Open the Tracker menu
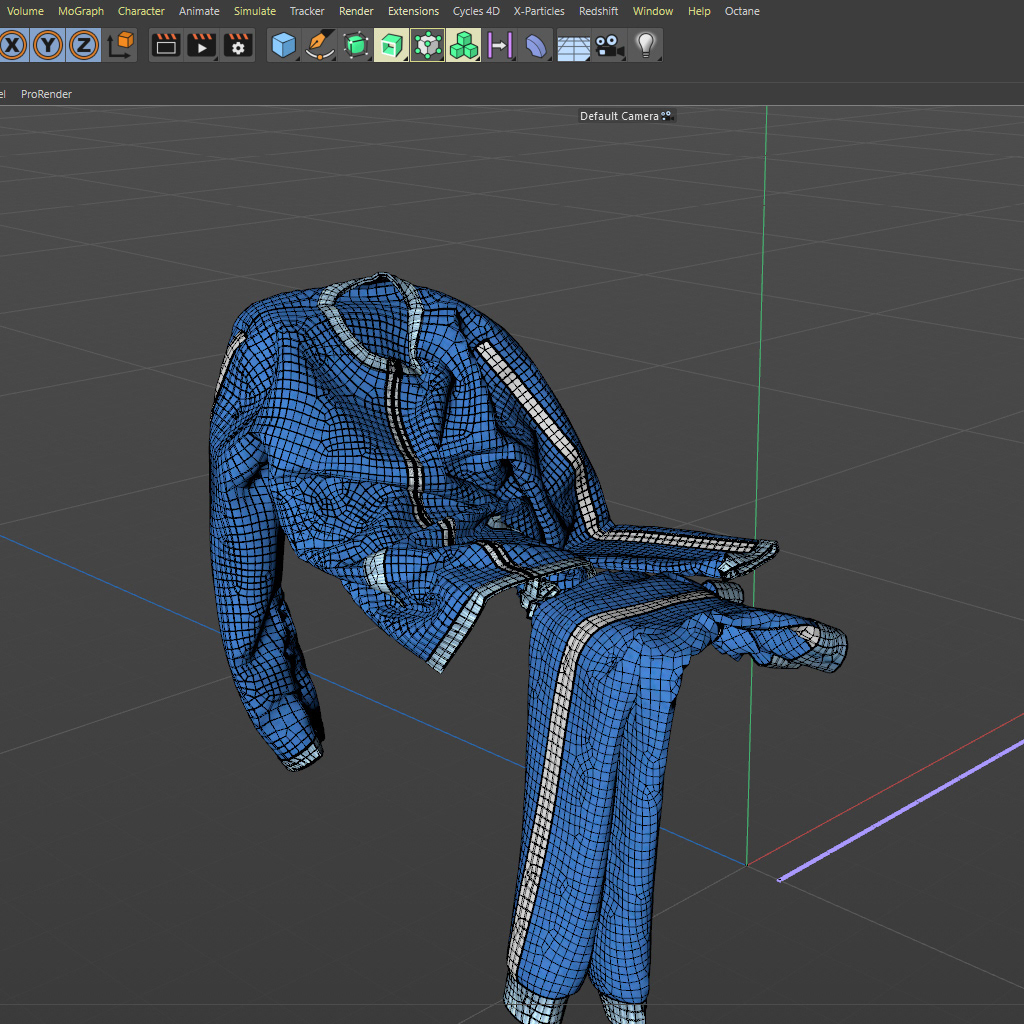This screenshot has height=1024, width=1024. click(307, 11)
